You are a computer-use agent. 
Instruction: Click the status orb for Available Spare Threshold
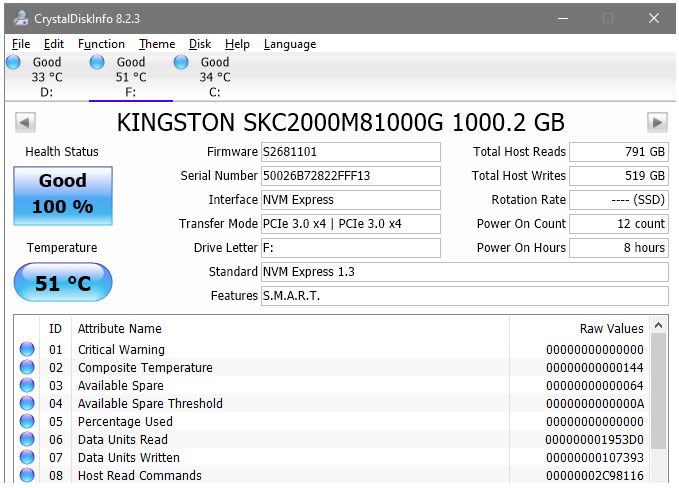click(27, 403)
